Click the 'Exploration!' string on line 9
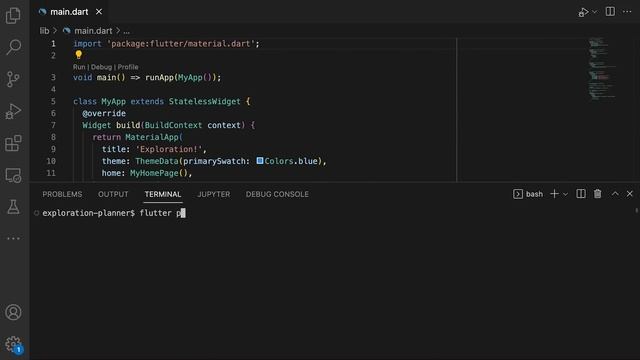 (169, 149)
